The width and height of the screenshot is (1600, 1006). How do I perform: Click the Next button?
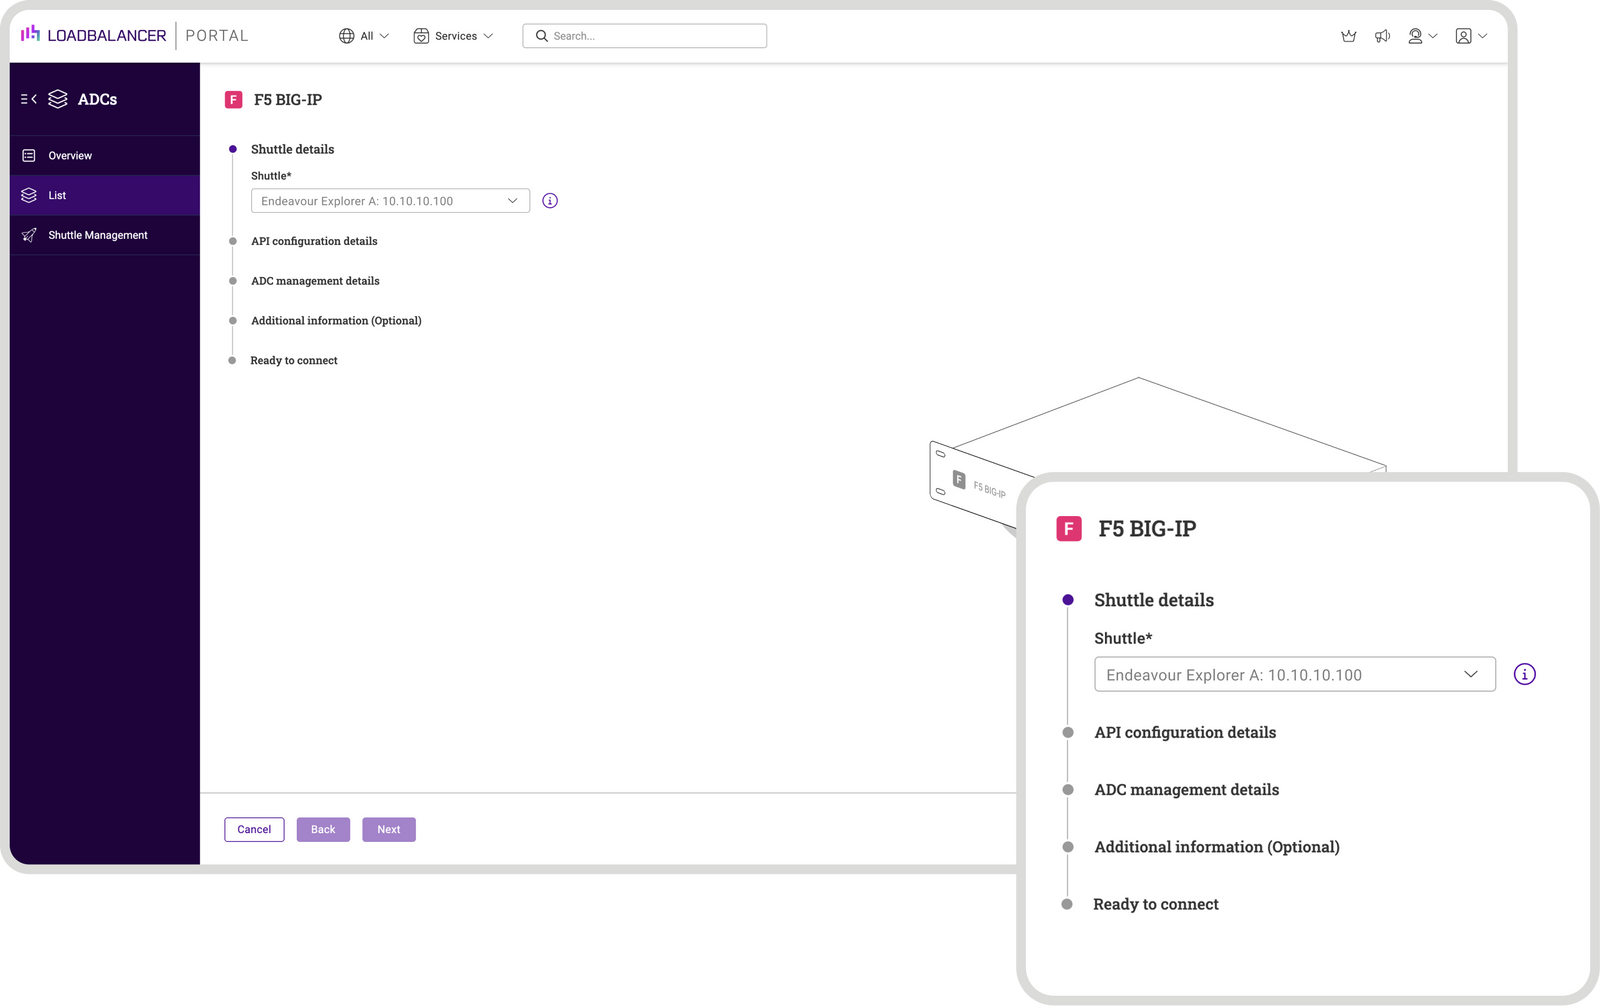(388, 829)
